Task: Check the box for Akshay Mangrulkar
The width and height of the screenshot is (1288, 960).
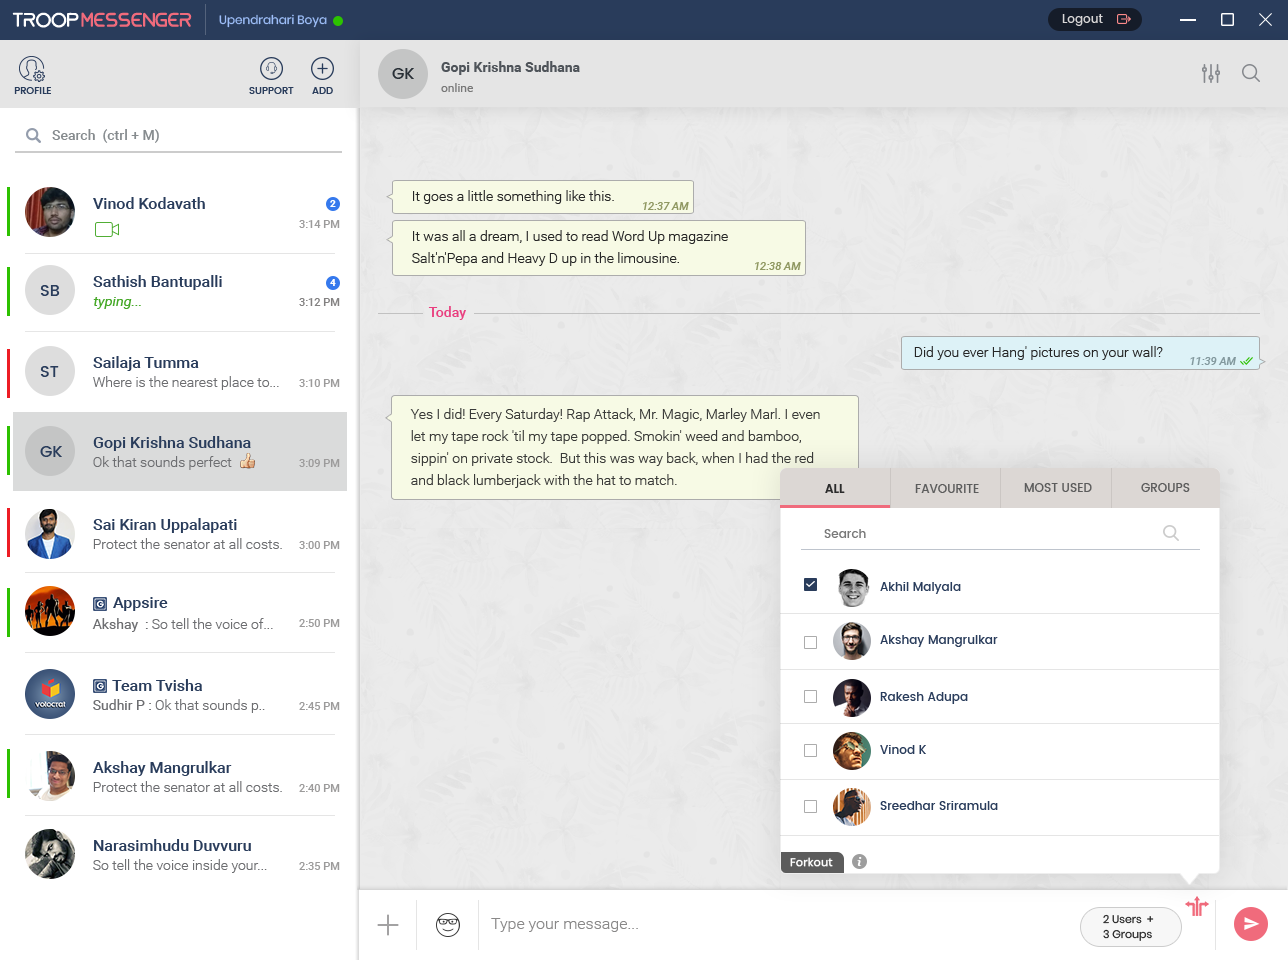Action: (x=810, y=641)
